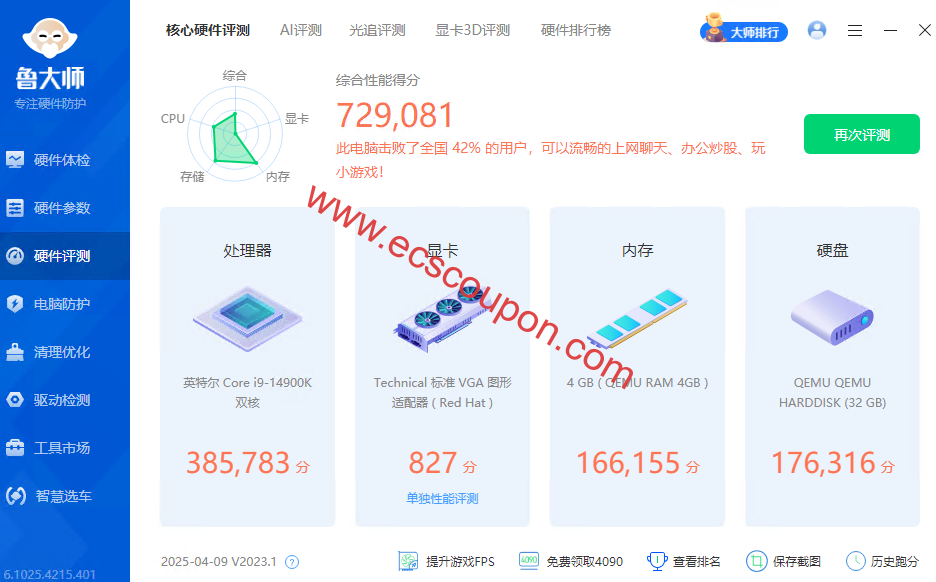Click the 保存截图 crop icon

(756, 561)
